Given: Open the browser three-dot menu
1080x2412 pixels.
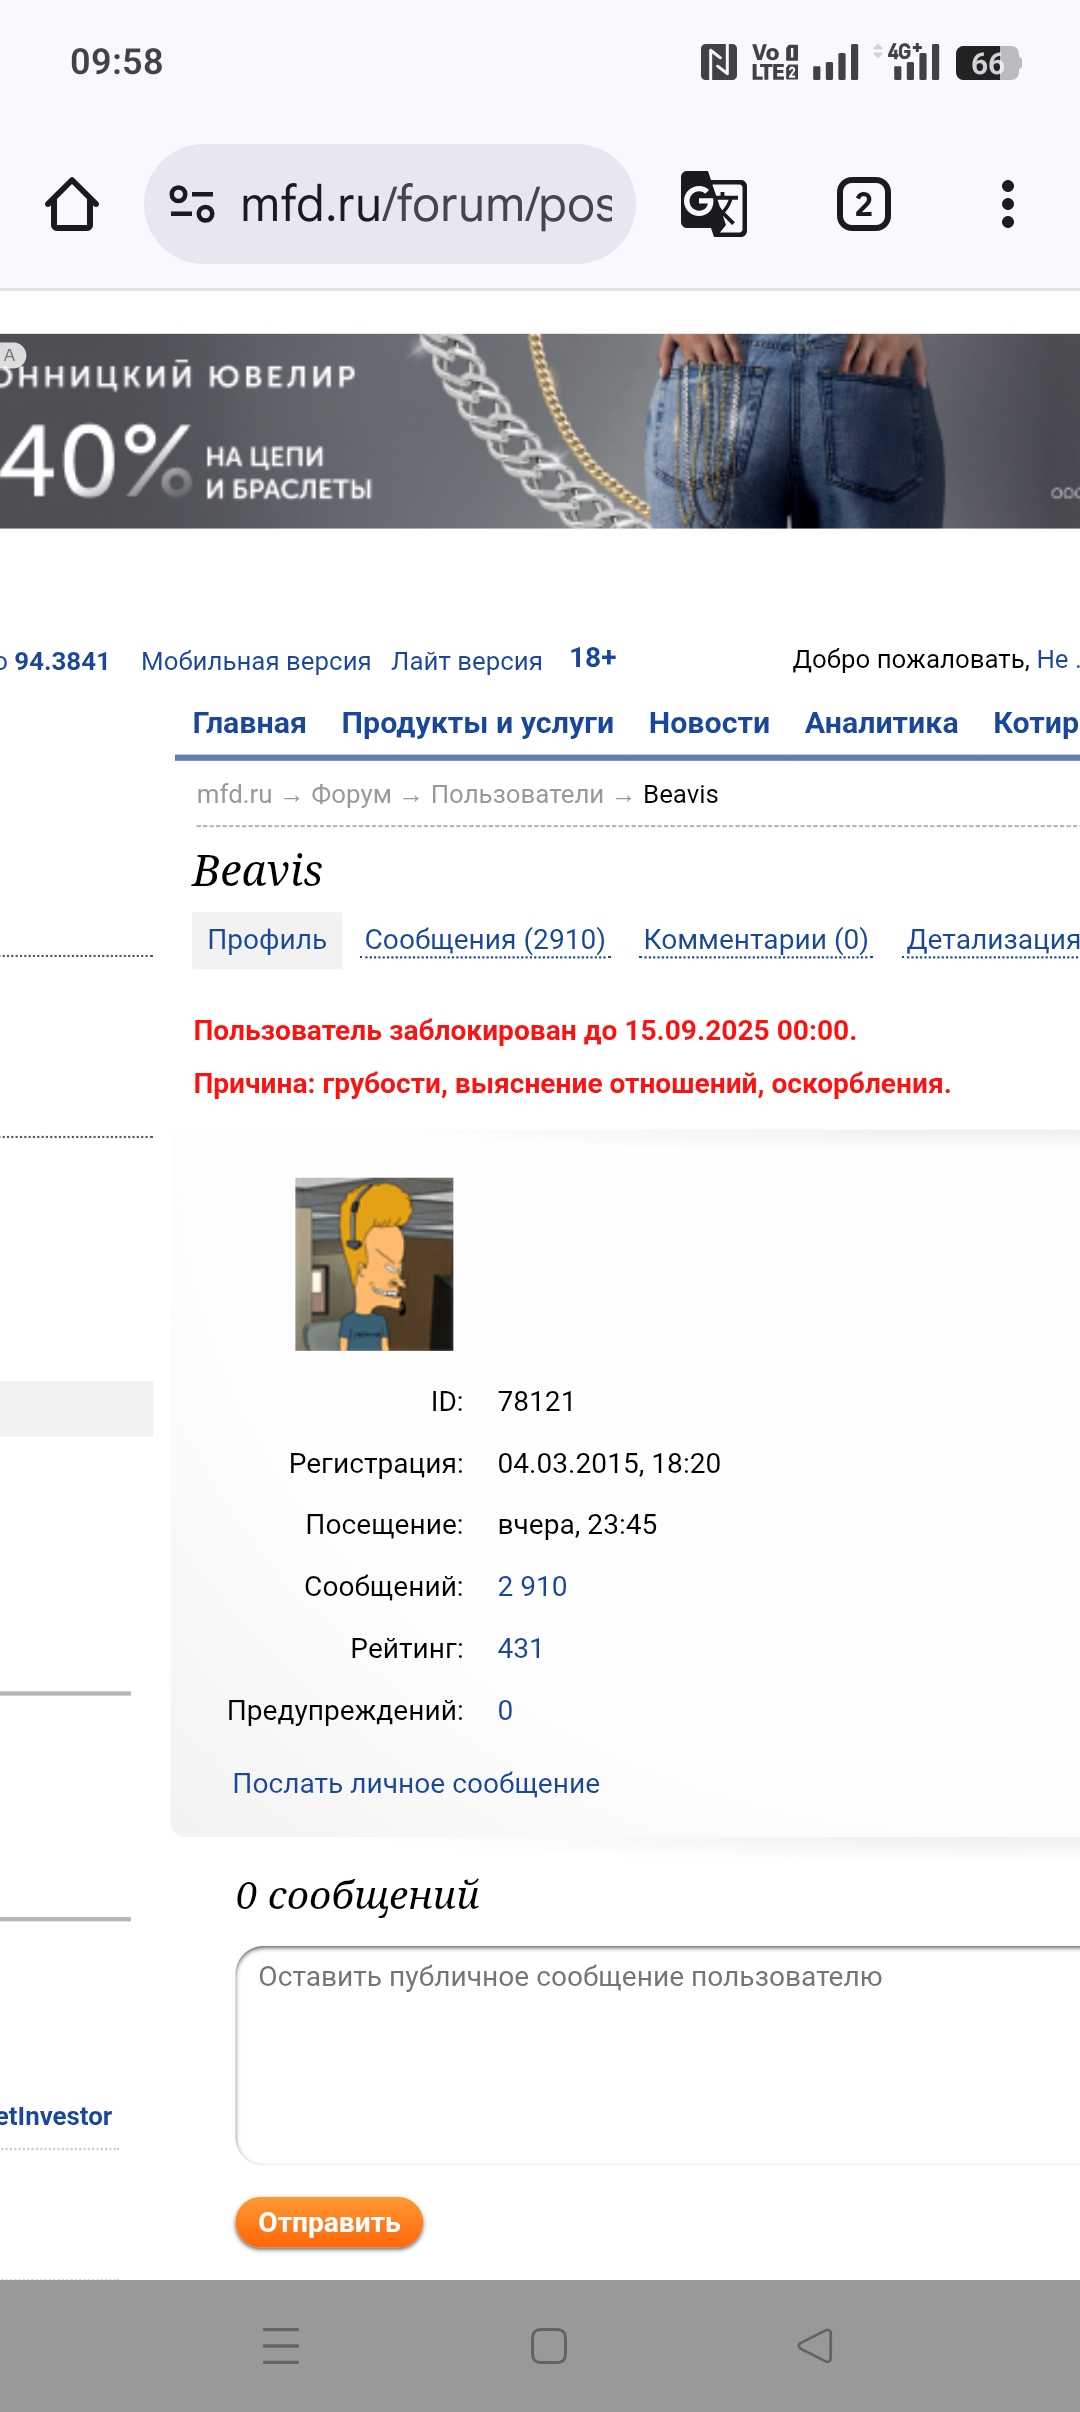Looking at the screenshot, I should [x=1008, y=204].
